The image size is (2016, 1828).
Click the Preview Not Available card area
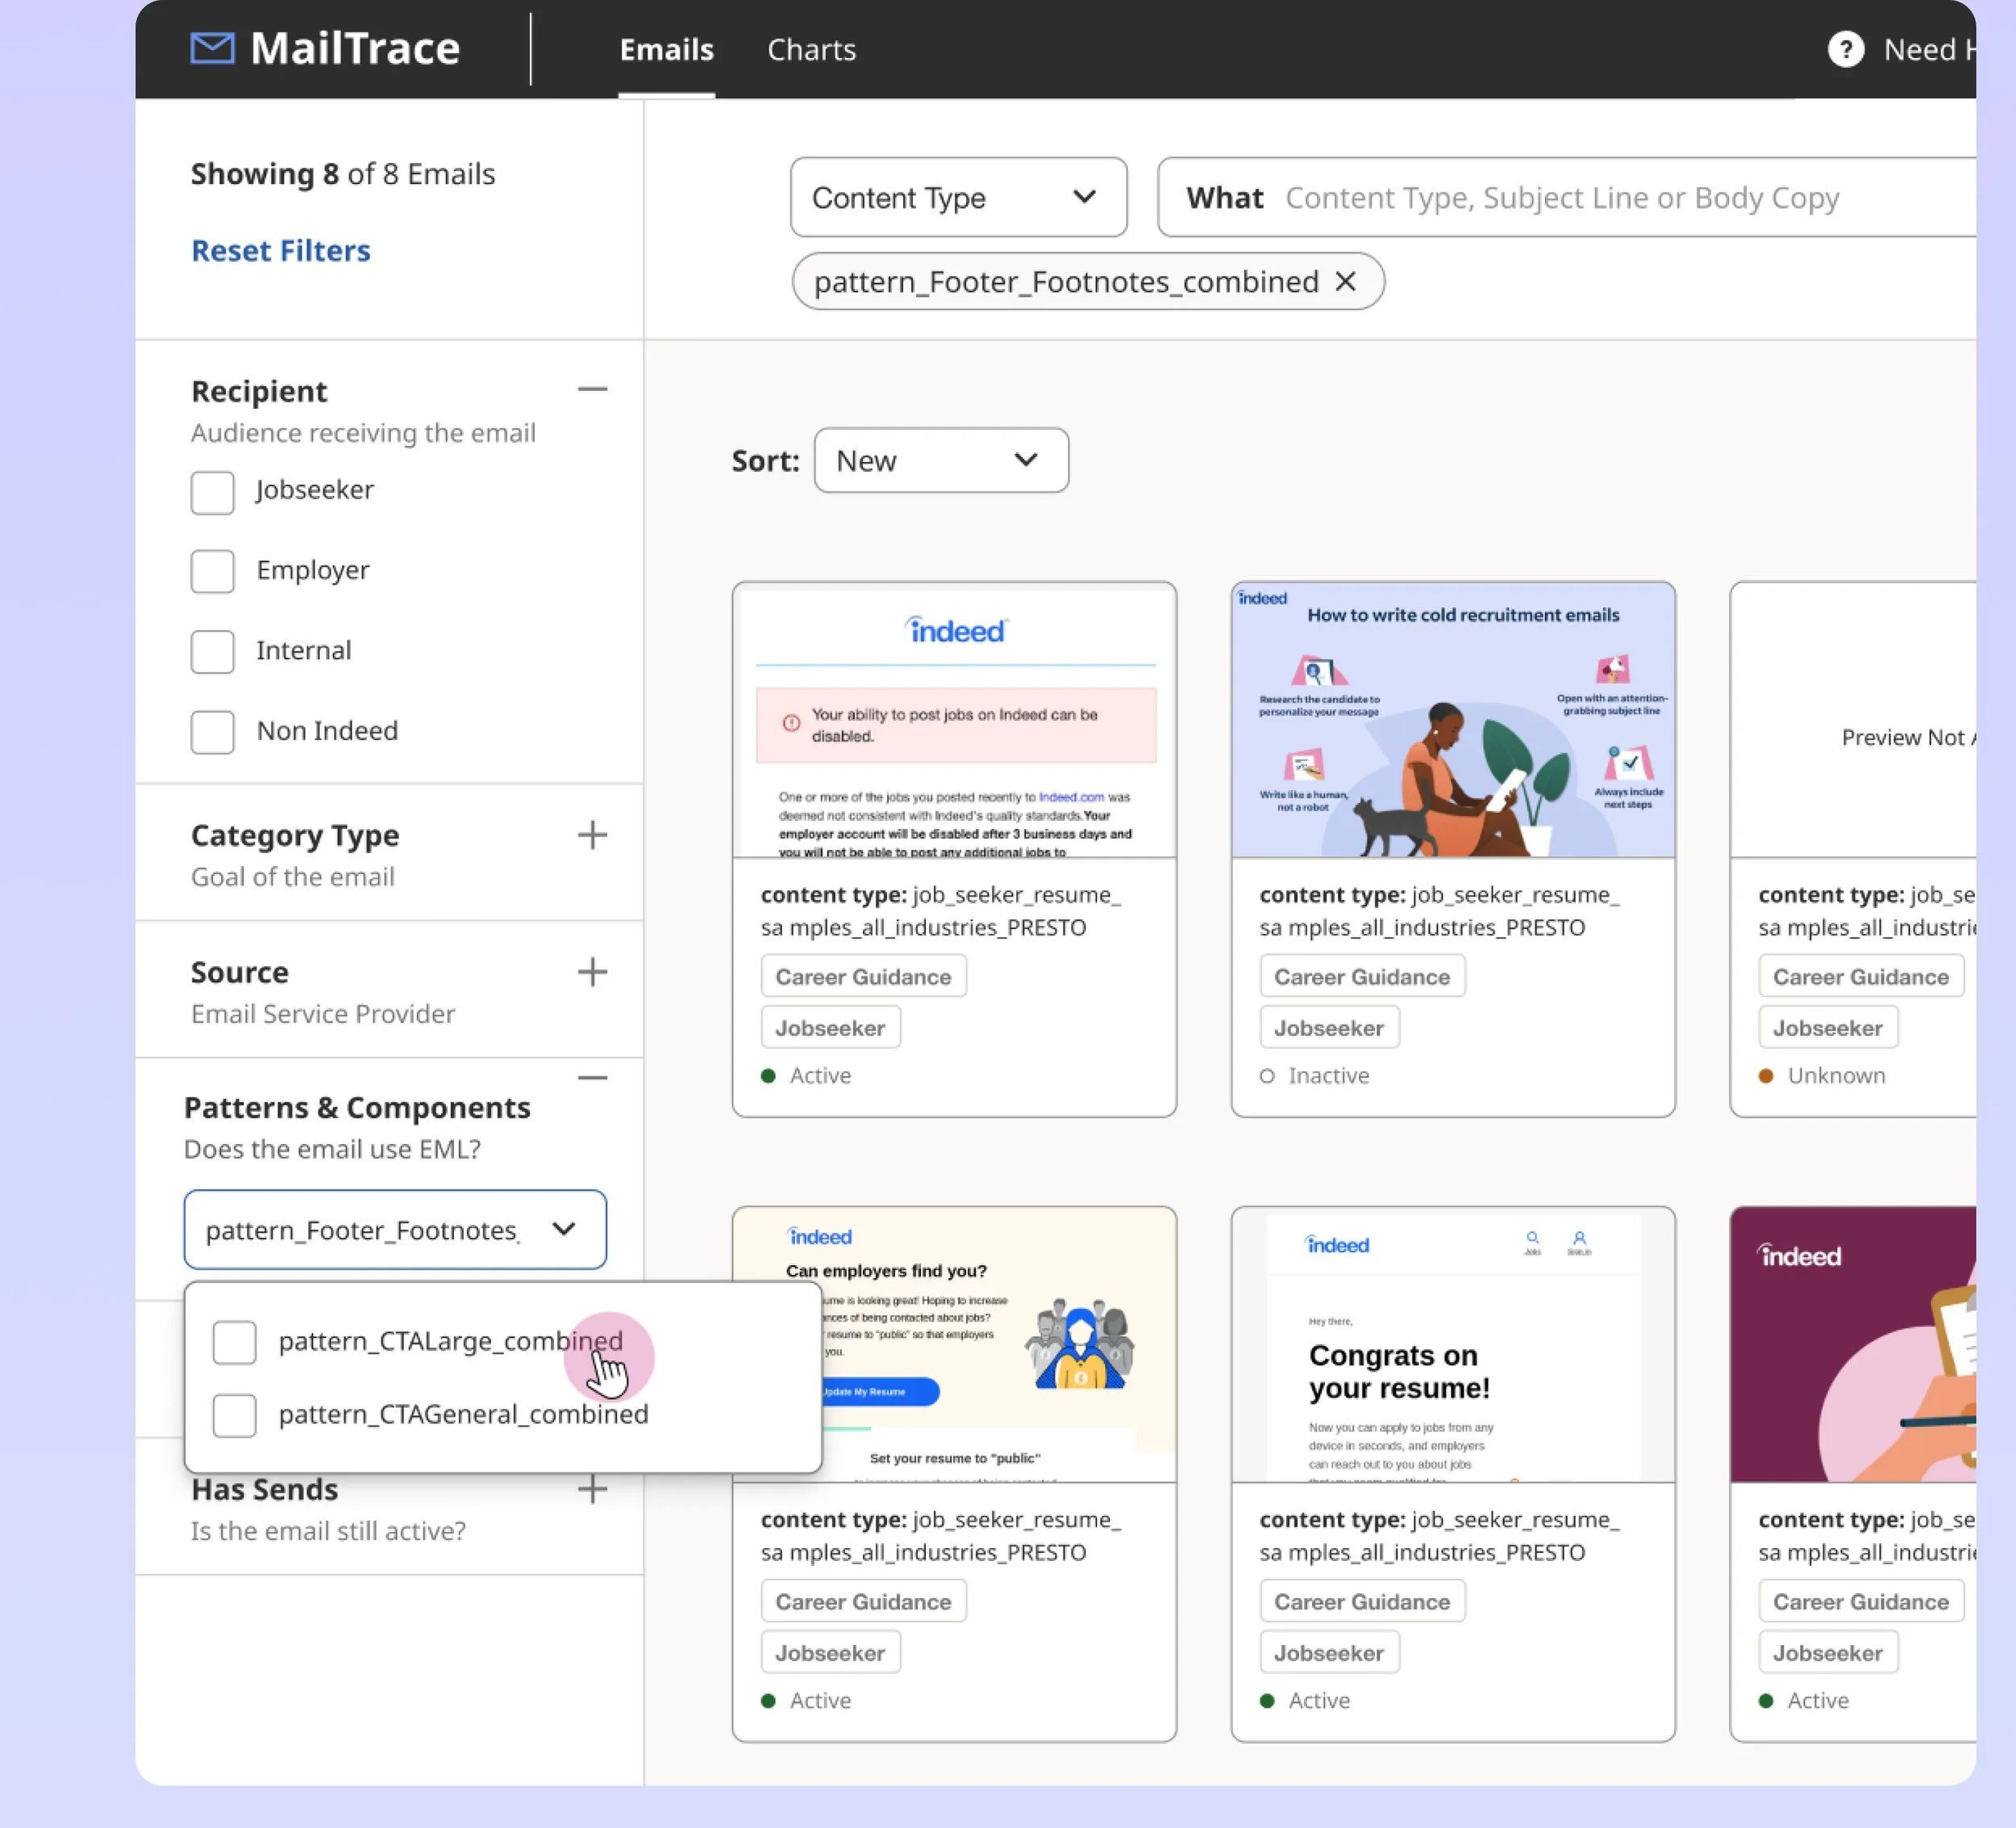pyautogui.click(x=1853, y=720)
